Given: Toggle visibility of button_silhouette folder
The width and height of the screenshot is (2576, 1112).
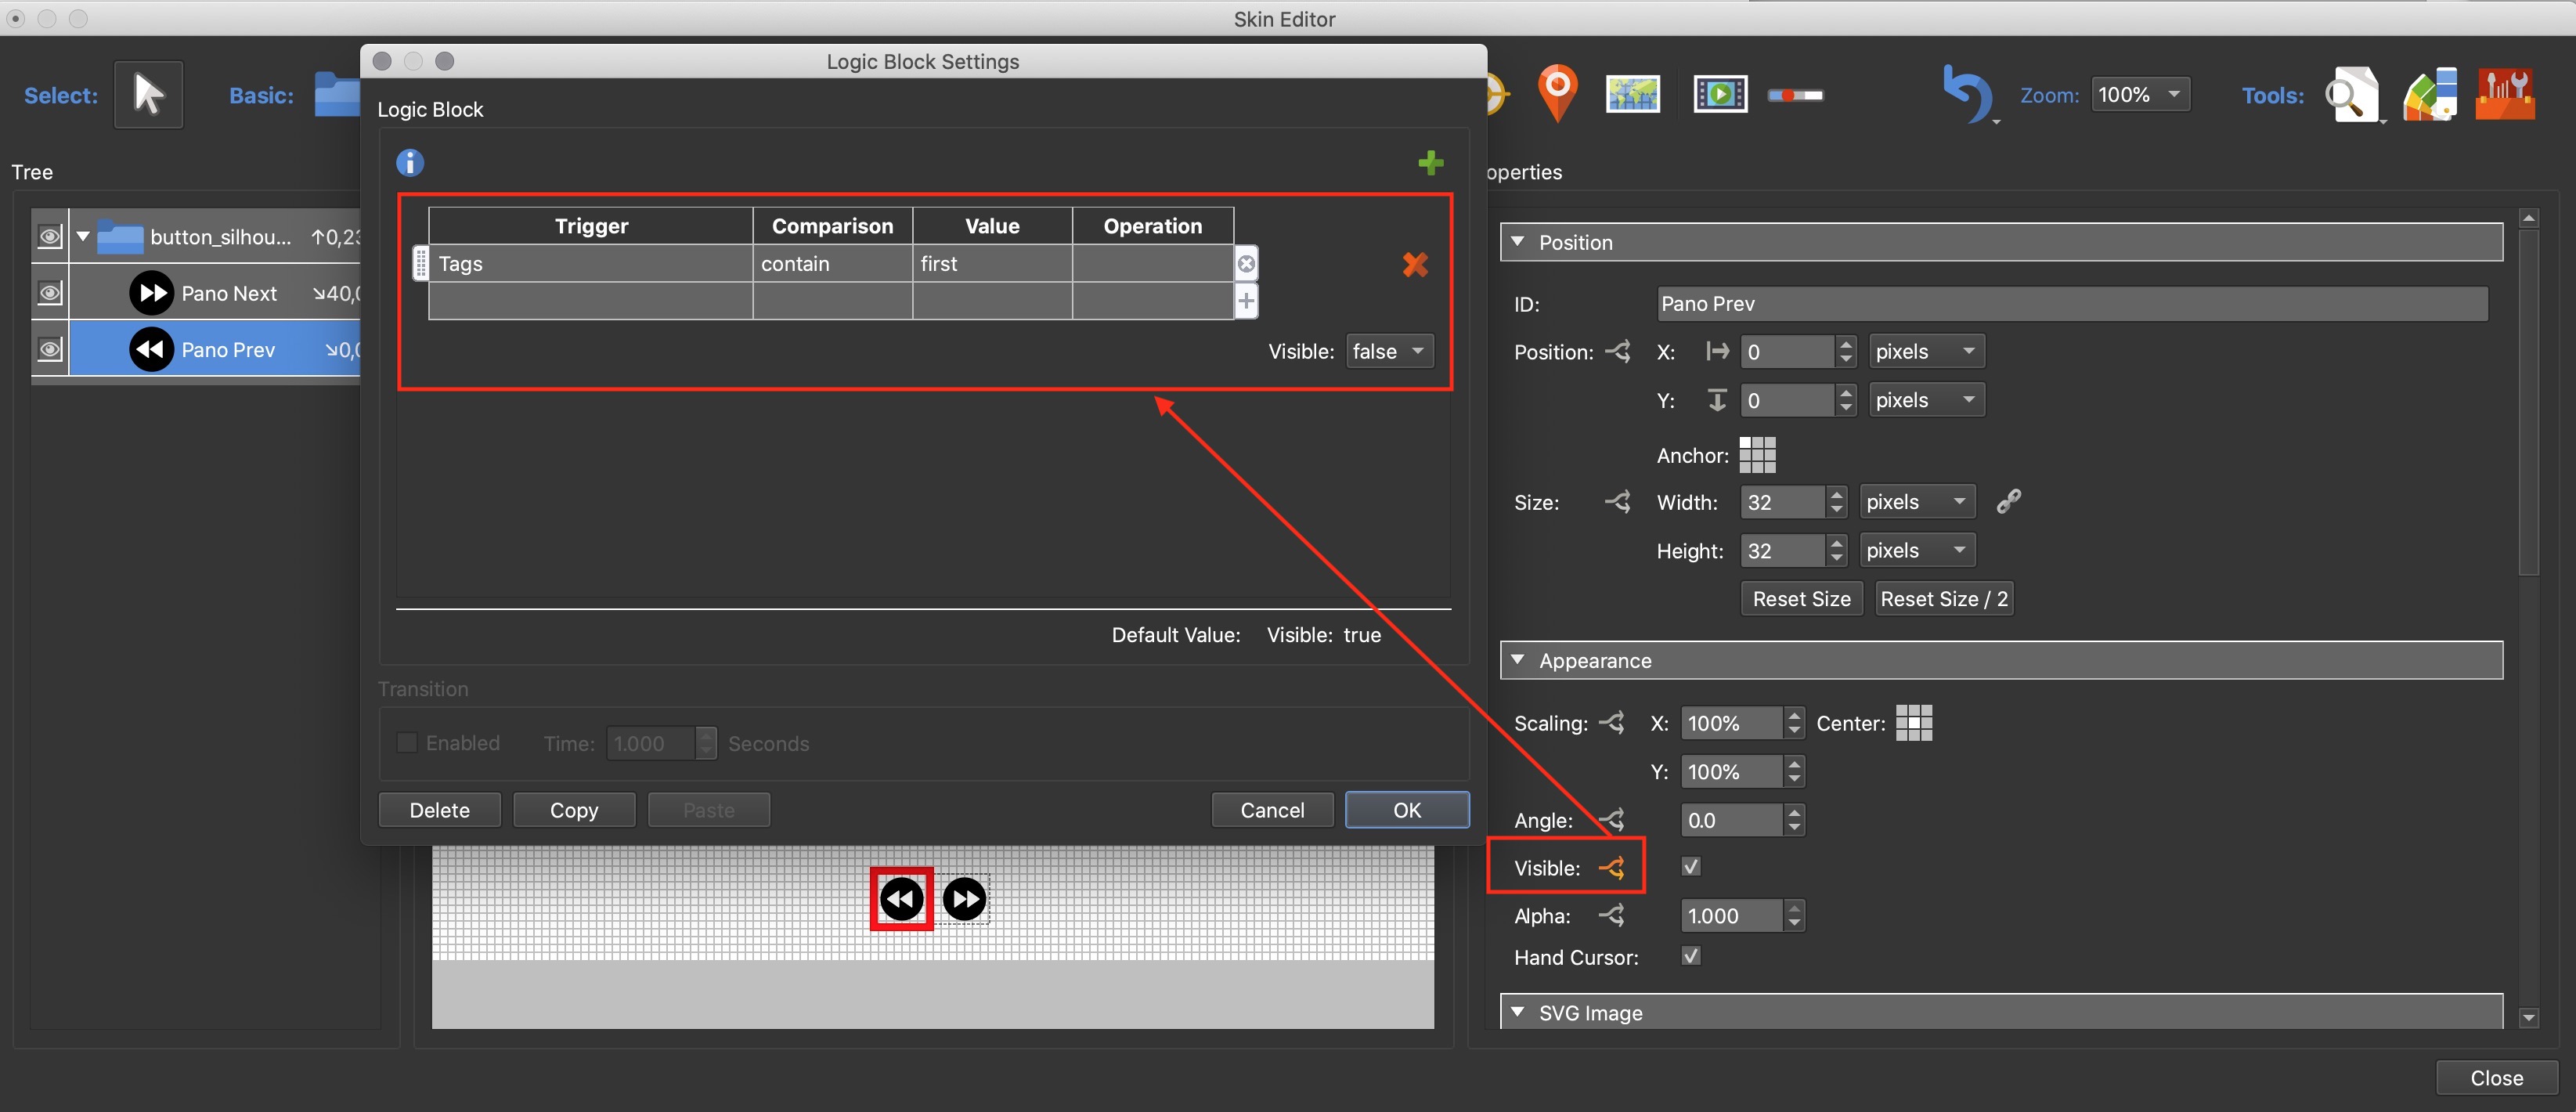Looking at the screenshot, I should pyautogui.click(x=49, y=237).
